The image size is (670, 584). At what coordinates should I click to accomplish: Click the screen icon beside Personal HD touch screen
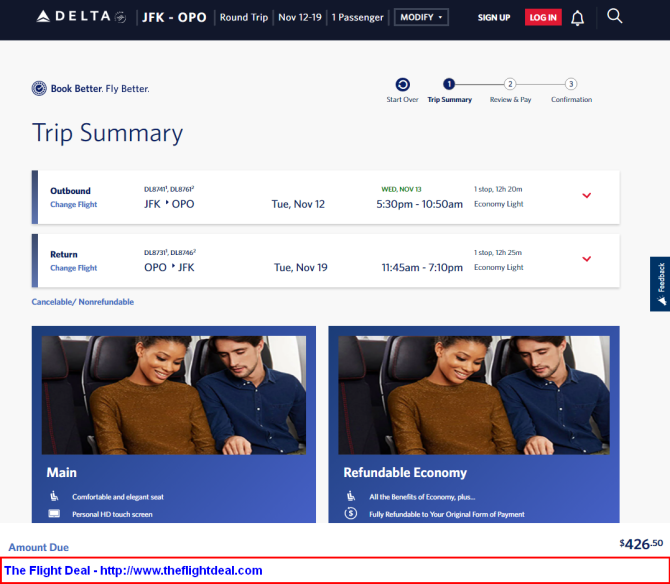tap(54, 513)
